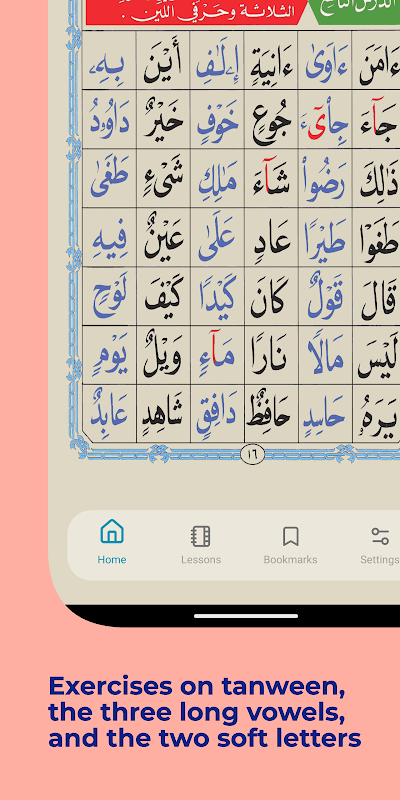Tap the Home house icon
This screenshot has width=400, height=800.
112,532
